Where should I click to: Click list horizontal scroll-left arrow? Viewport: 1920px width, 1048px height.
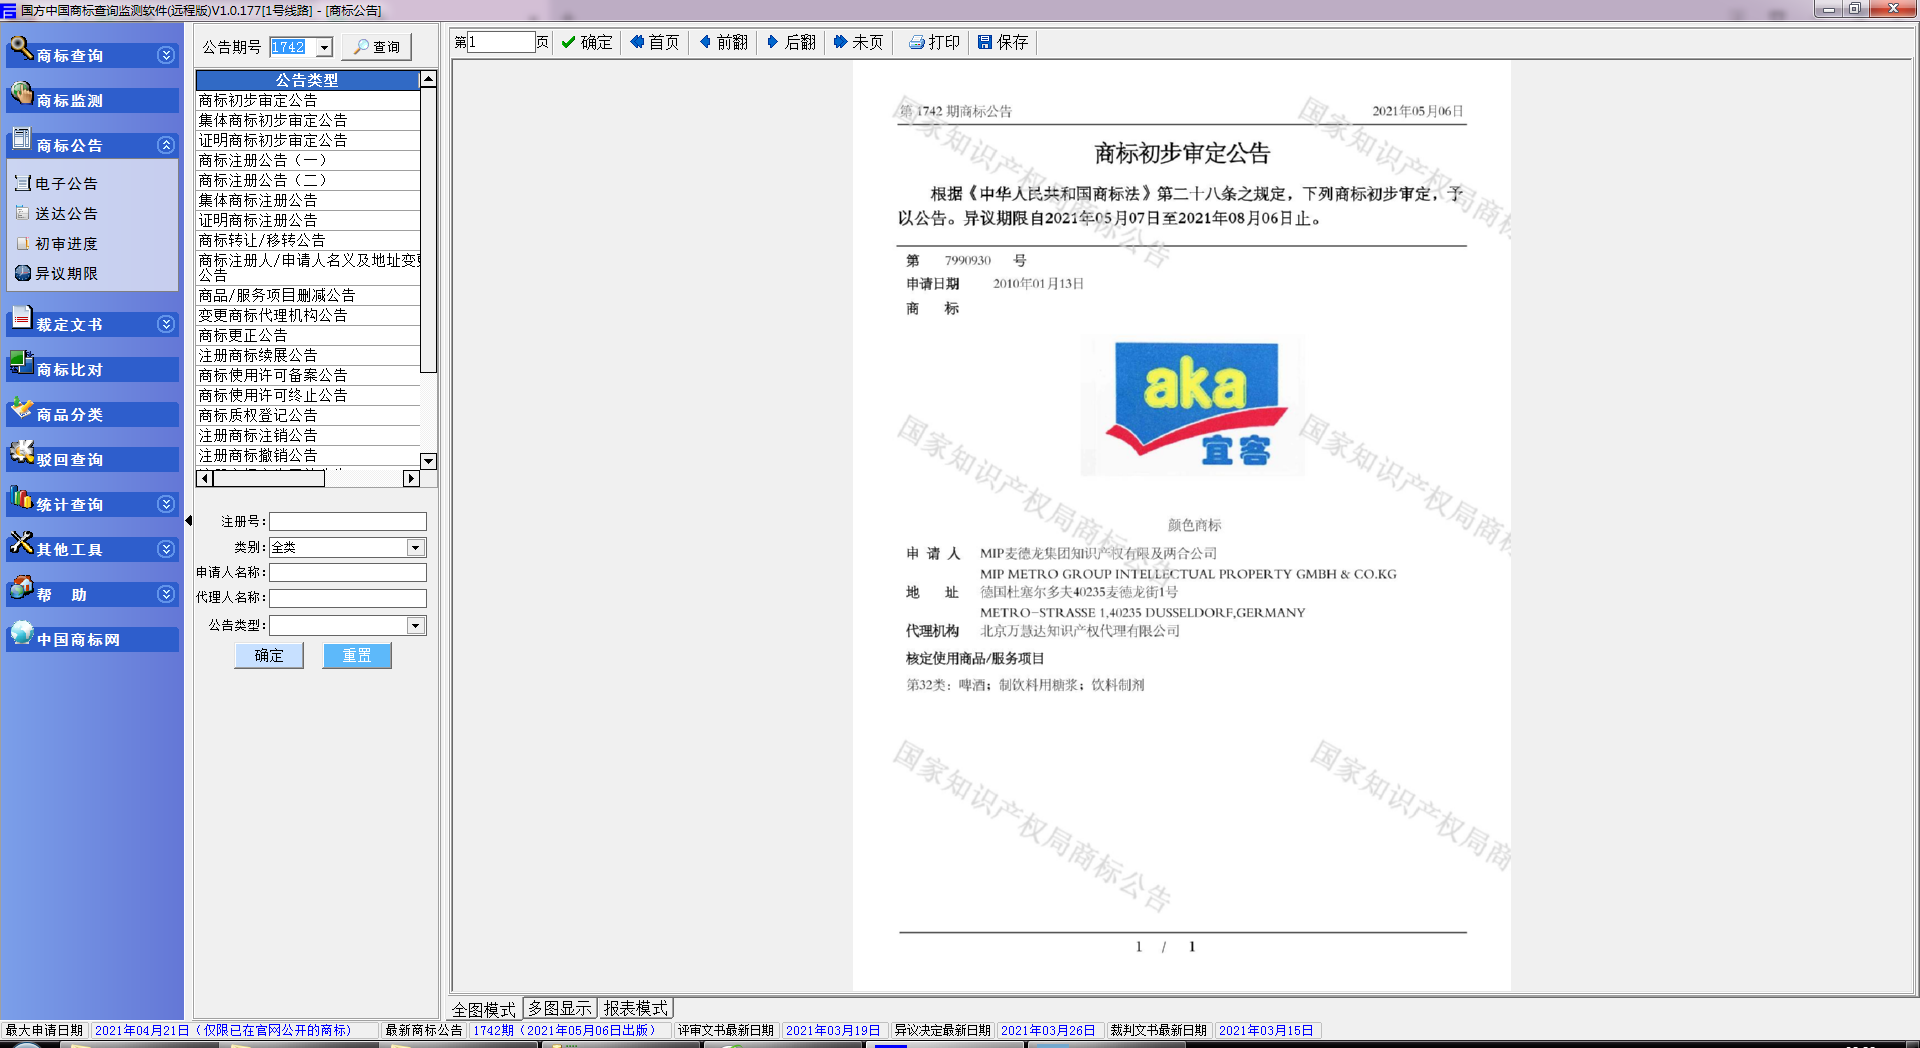pos(204,478)
